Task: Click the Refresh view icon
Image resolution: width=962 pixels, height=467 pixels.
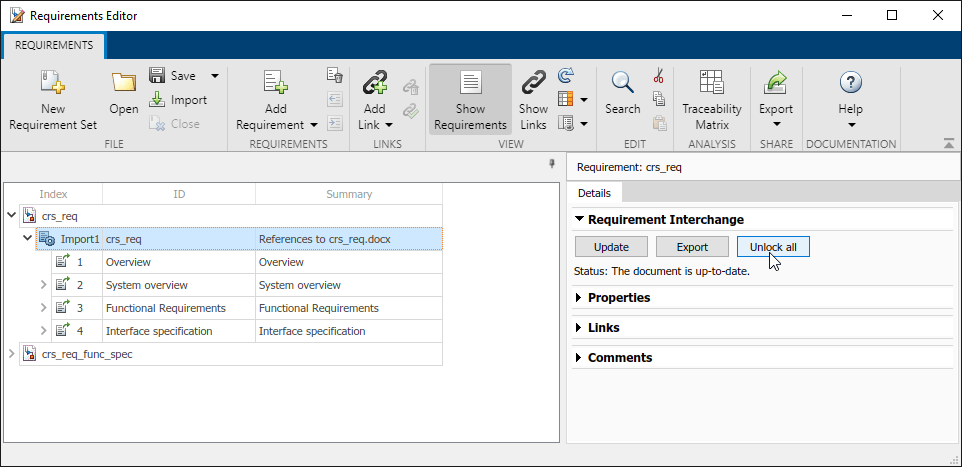Action: 566,75
